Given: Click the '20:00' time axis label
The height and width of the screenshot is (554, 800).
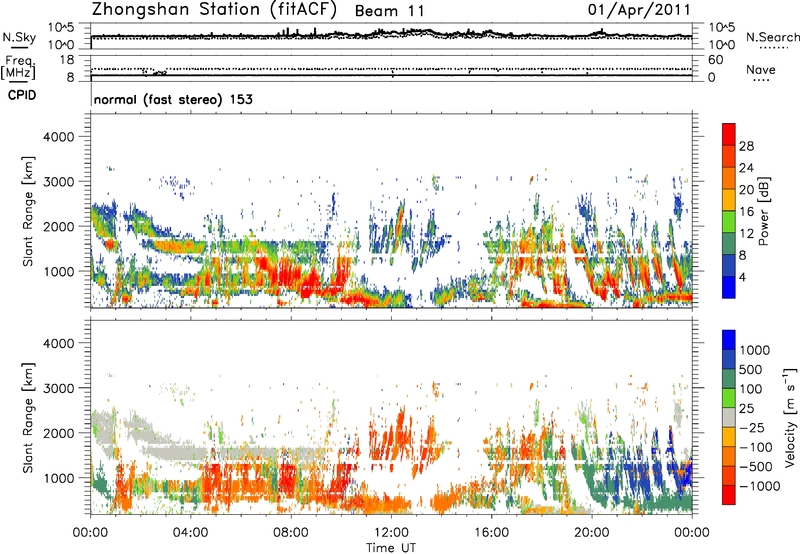Looking at the screenshot, I should (591, 533).
